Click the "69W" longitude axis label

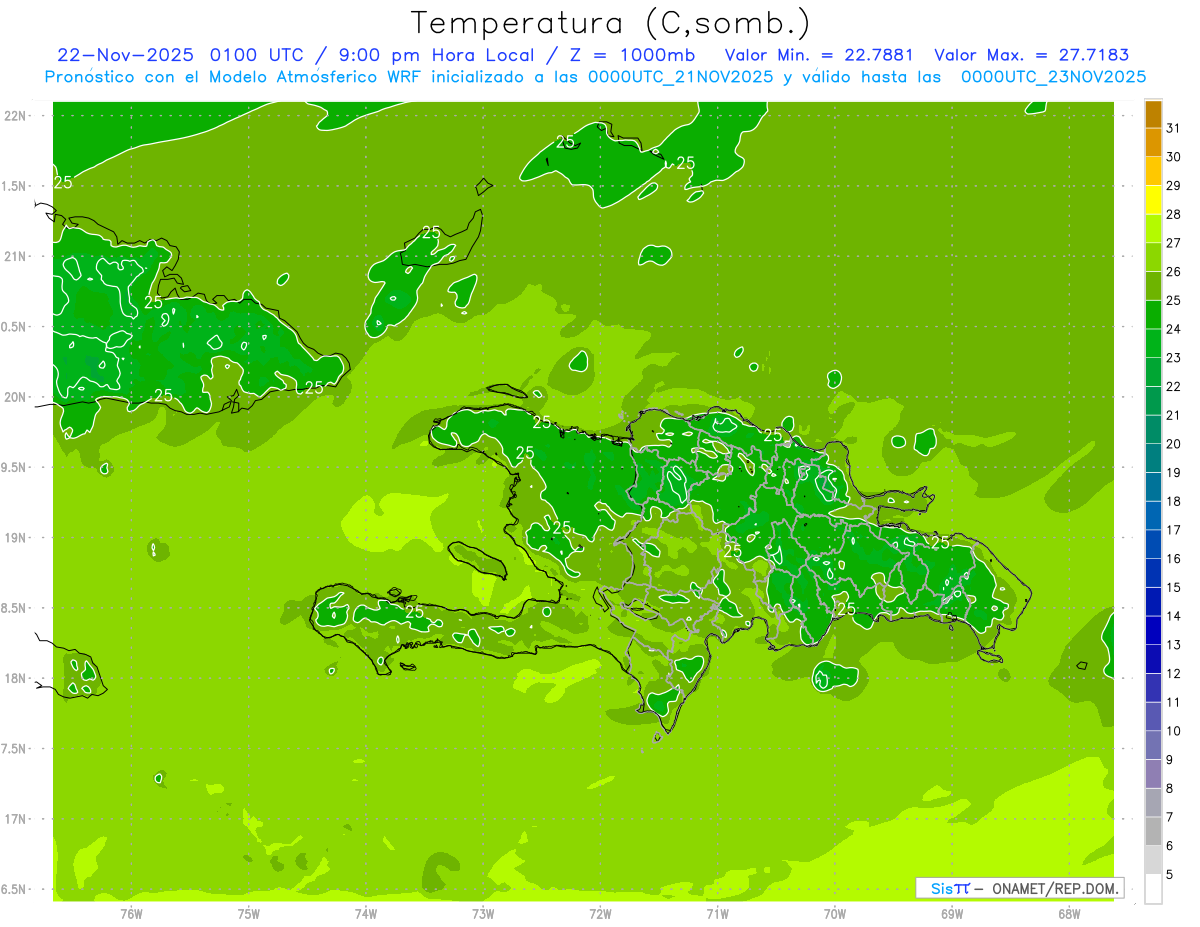click(952, 913)
